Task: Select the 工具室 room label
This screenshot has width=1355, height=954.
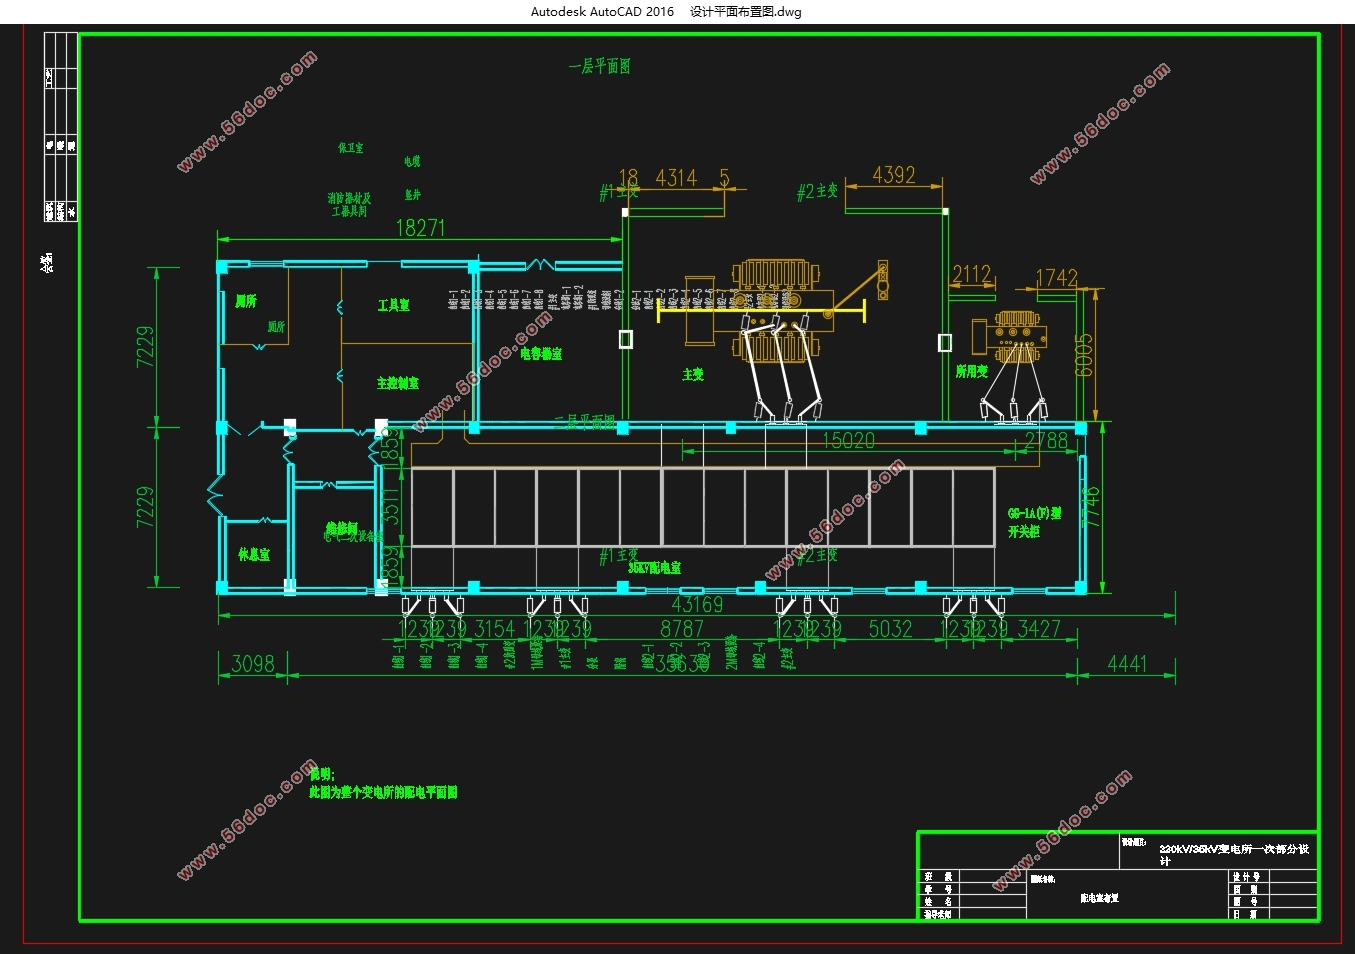Action: pos(393,305)
